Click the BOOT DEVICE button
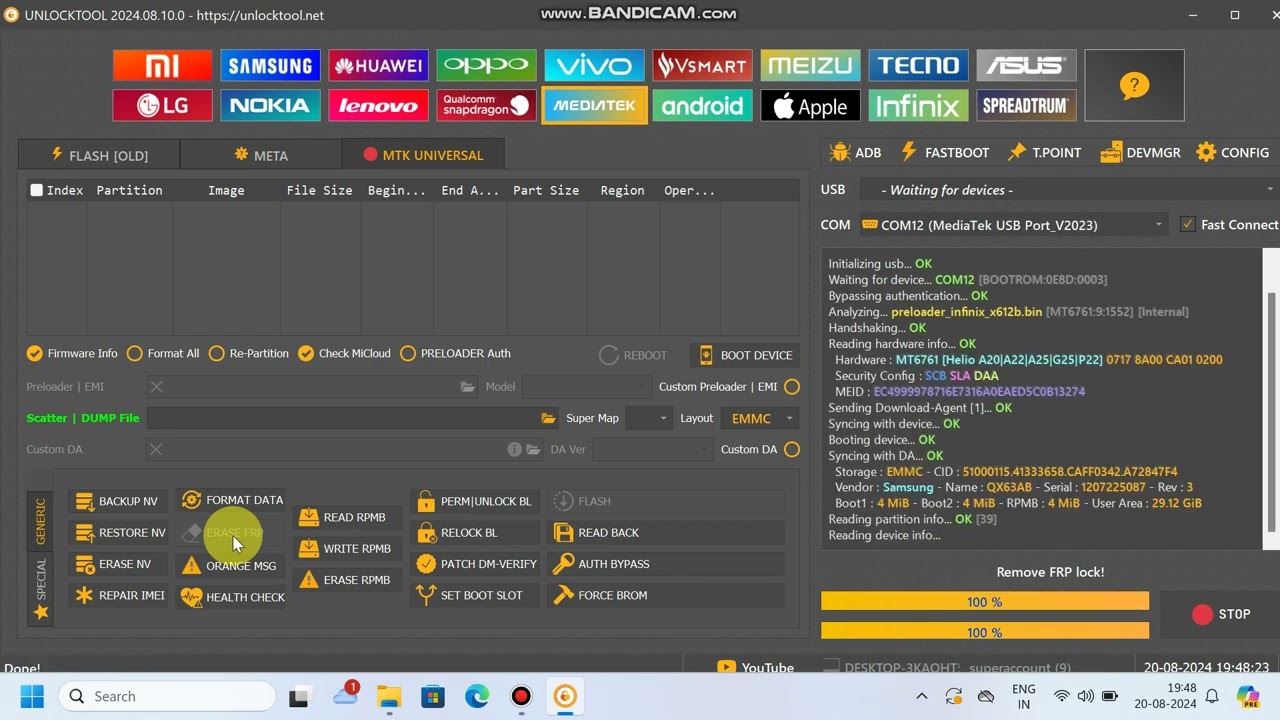Screen dimensions: 1280x720 pos(746,355)
